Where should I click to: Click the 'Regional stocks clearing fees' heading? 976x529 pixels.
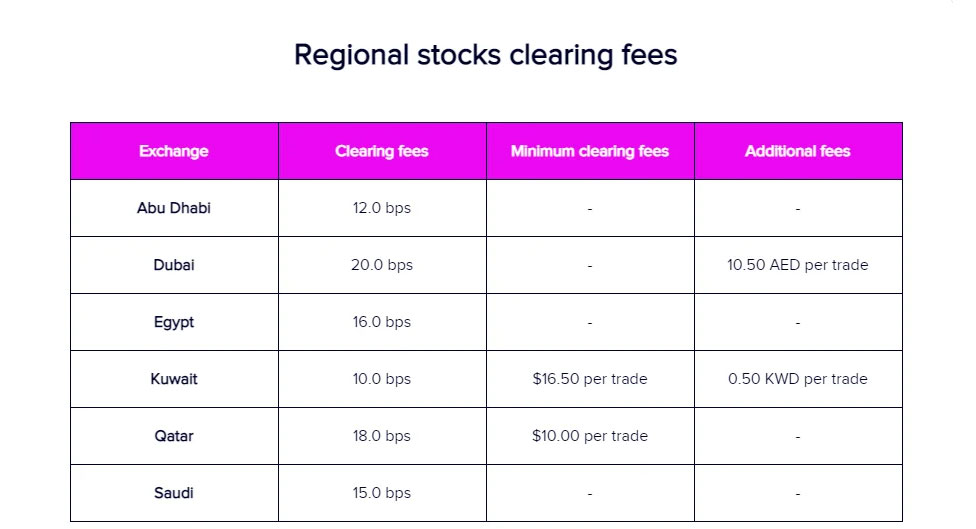click(x=486, y=54)
